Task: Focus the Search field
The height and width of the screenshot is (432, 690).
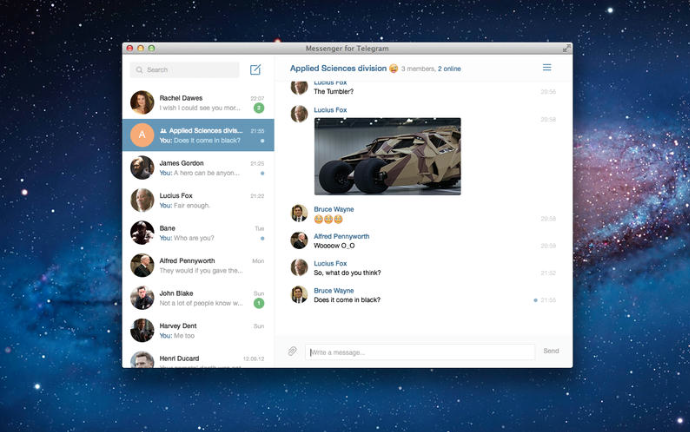Action: point(184,70)
